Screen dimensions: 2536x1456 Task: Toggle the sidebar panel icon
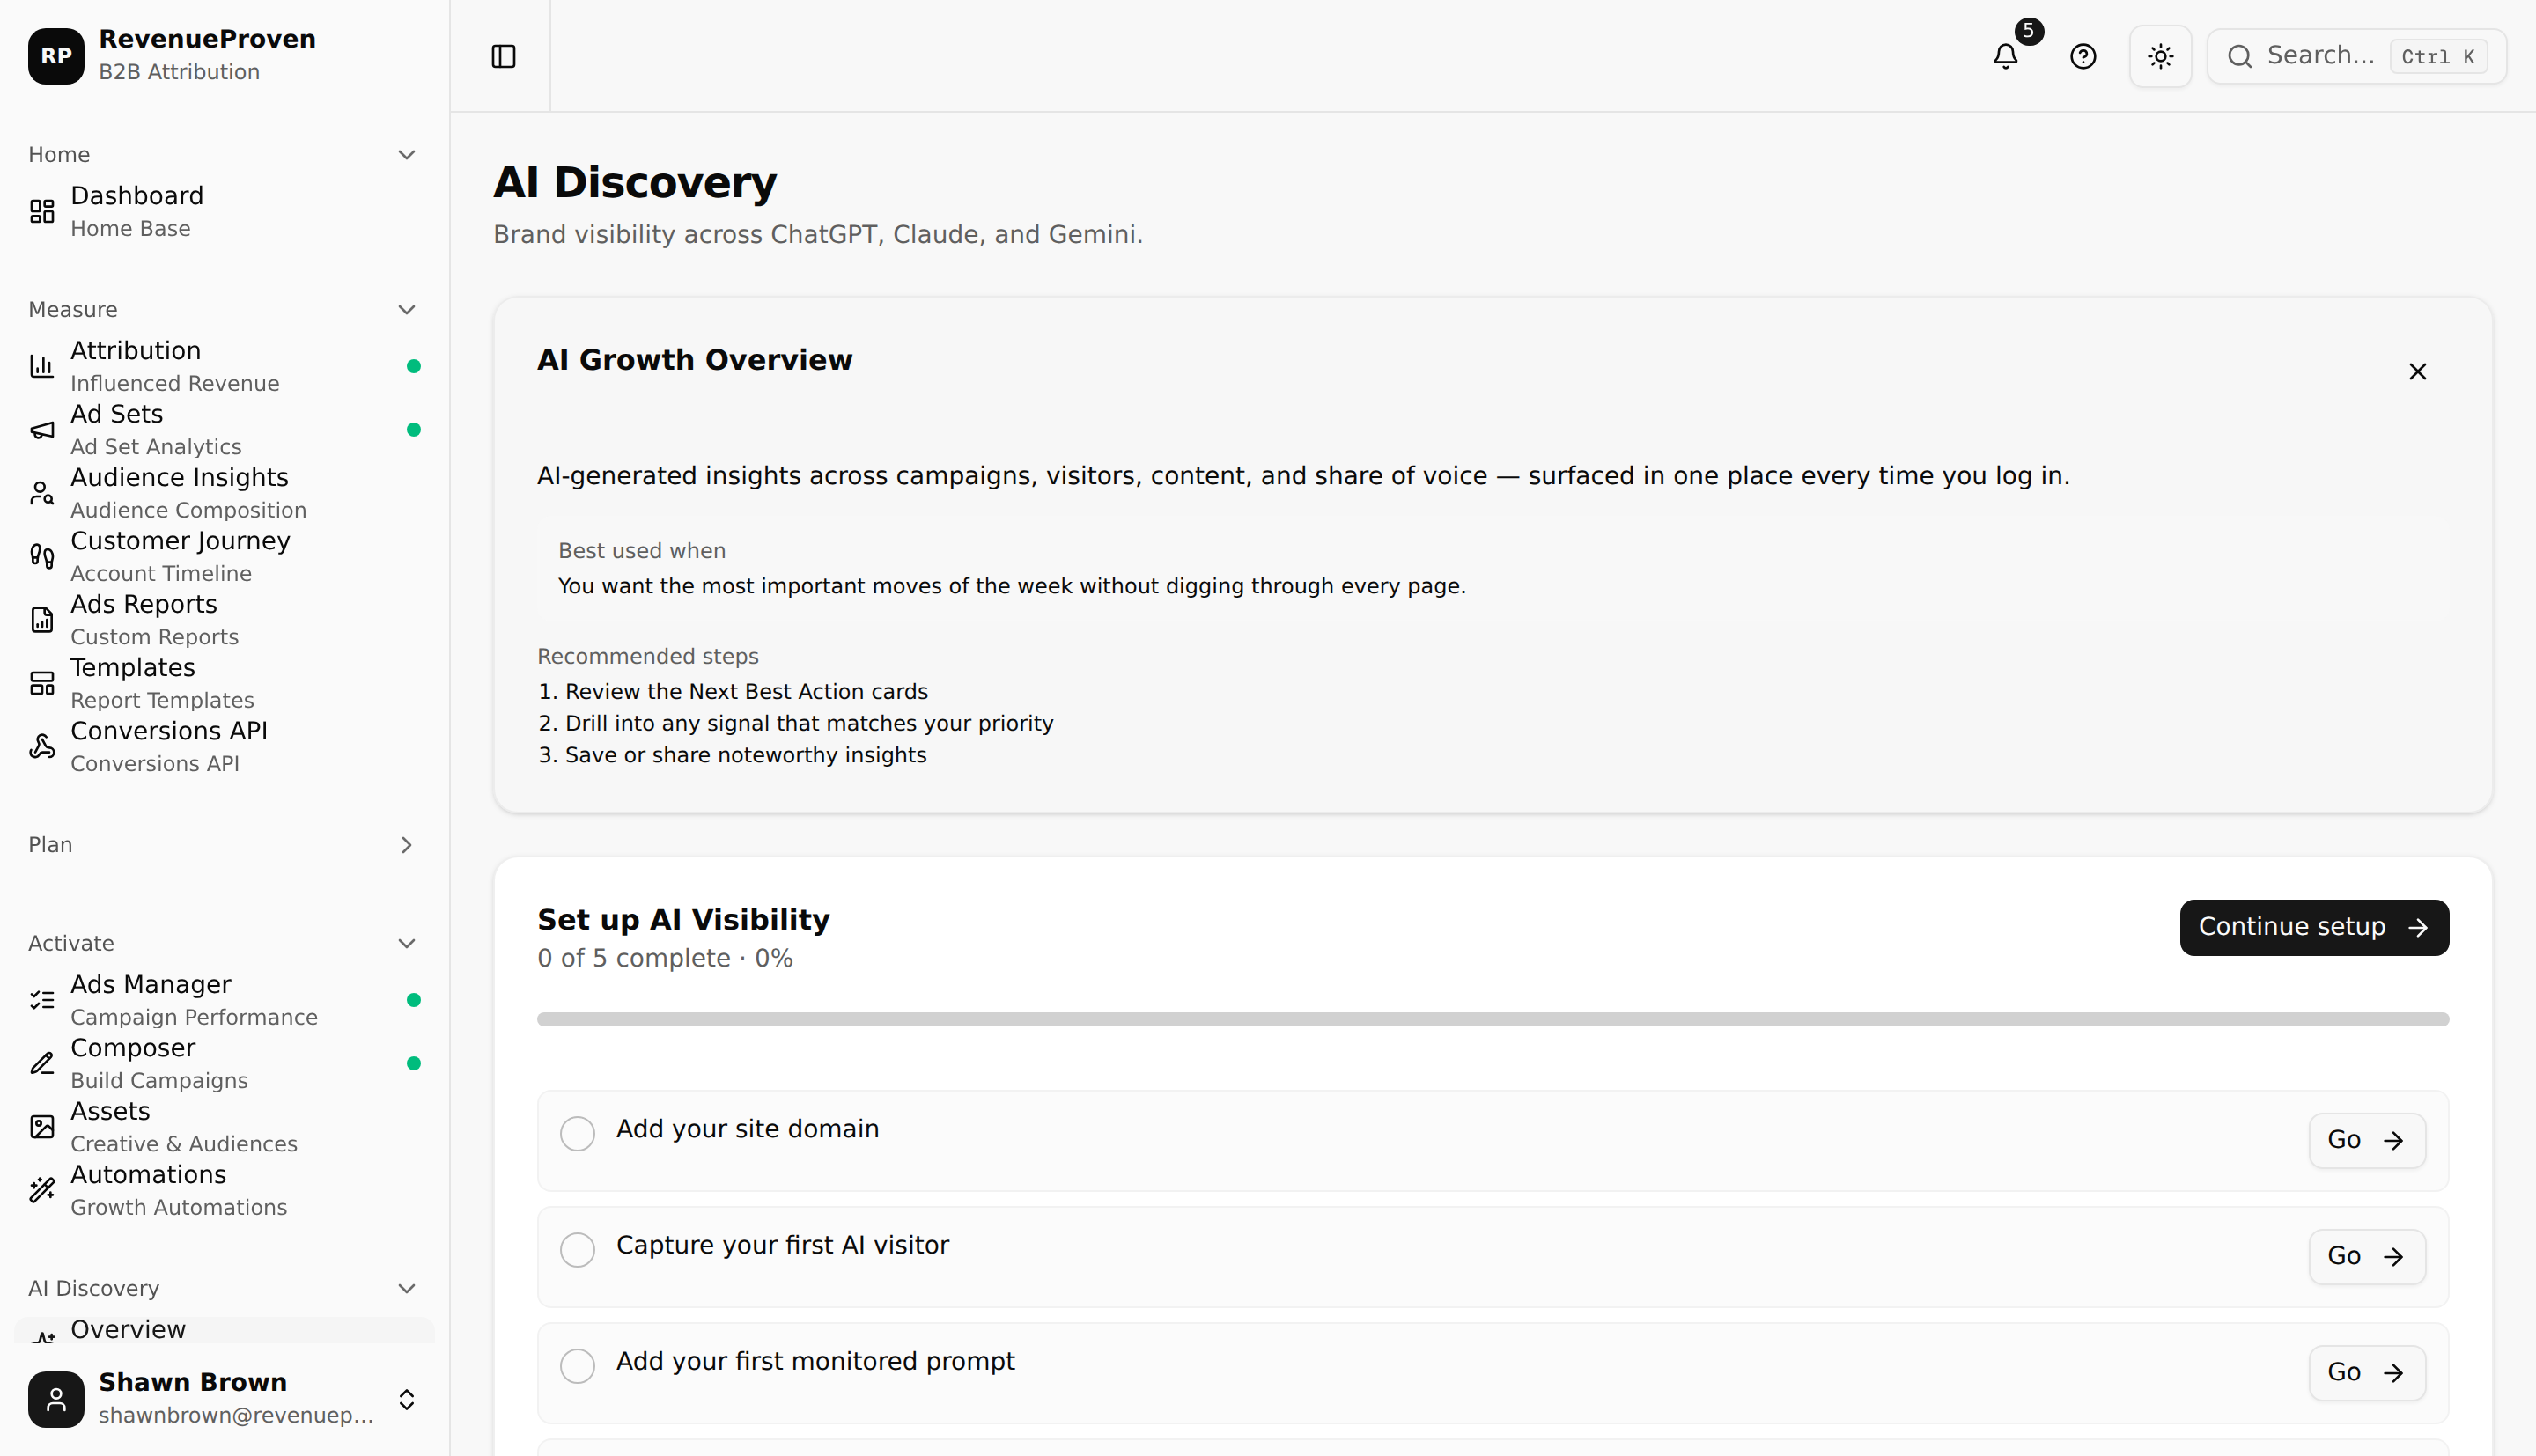click(504, 56)
